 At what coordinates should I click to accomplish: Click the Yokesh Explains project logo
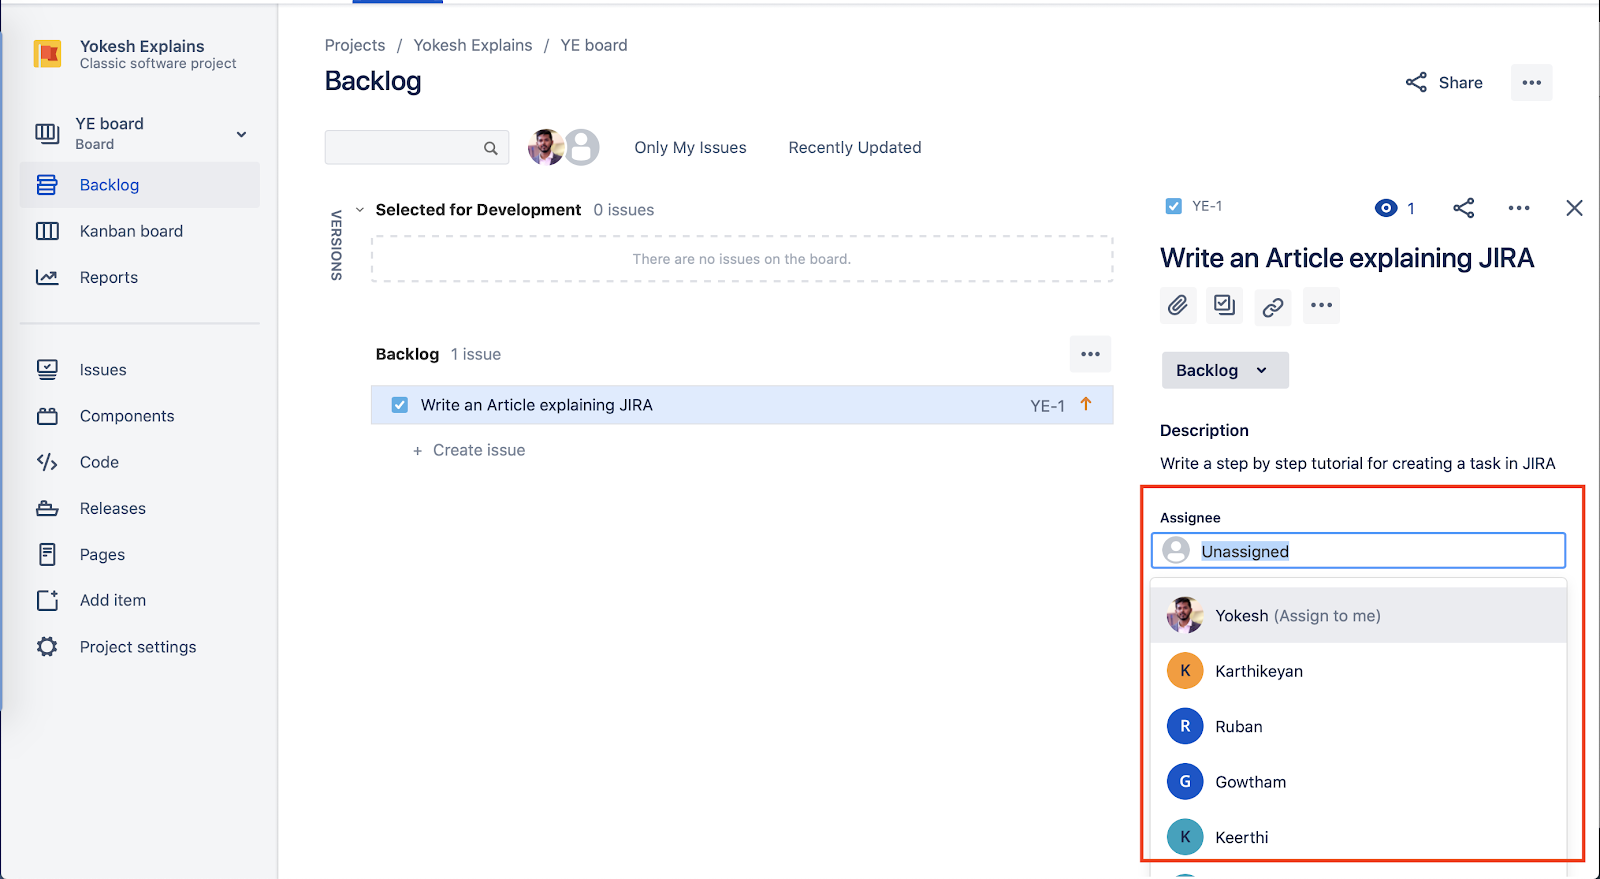pos(47,53)
